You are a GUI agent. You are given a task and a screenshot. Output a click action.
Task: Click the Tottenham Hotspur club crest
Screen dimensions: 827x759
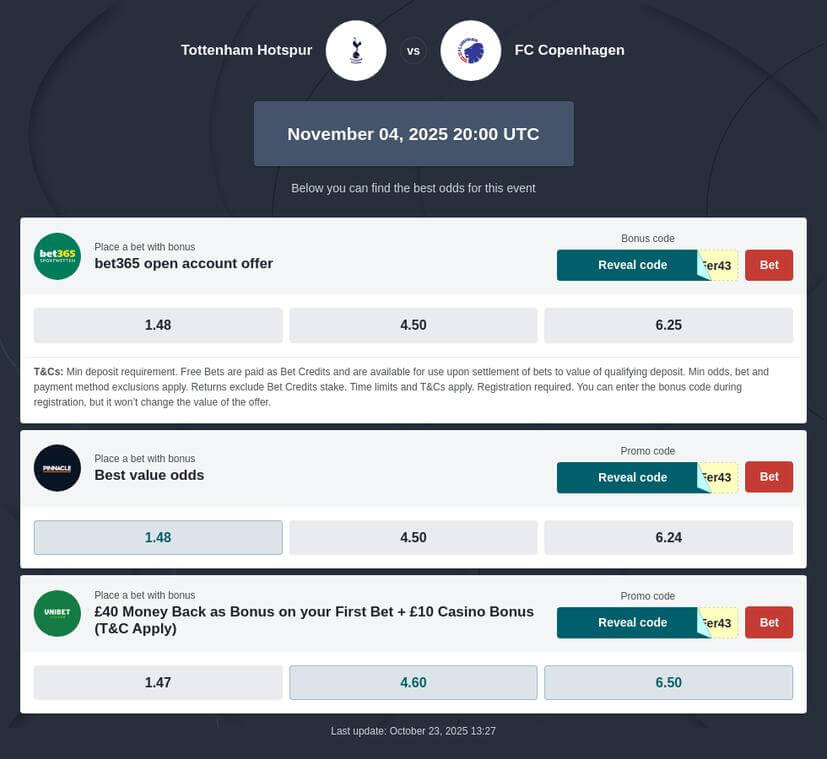click(354, 50)
